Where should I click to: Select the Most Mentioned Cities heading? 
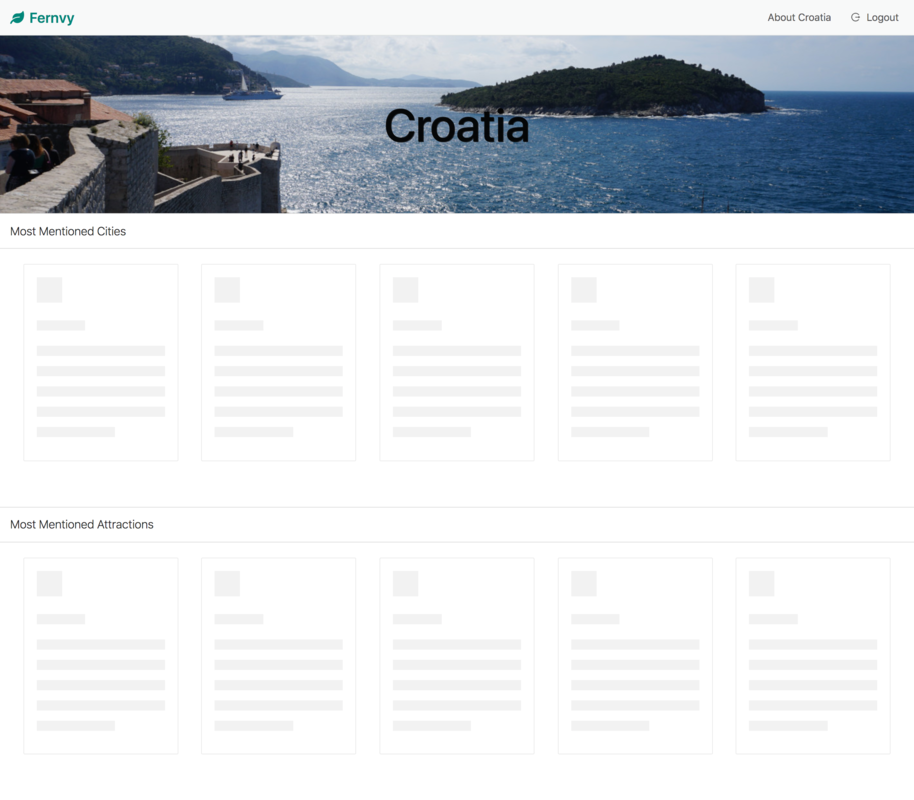[x=68, y=231]
